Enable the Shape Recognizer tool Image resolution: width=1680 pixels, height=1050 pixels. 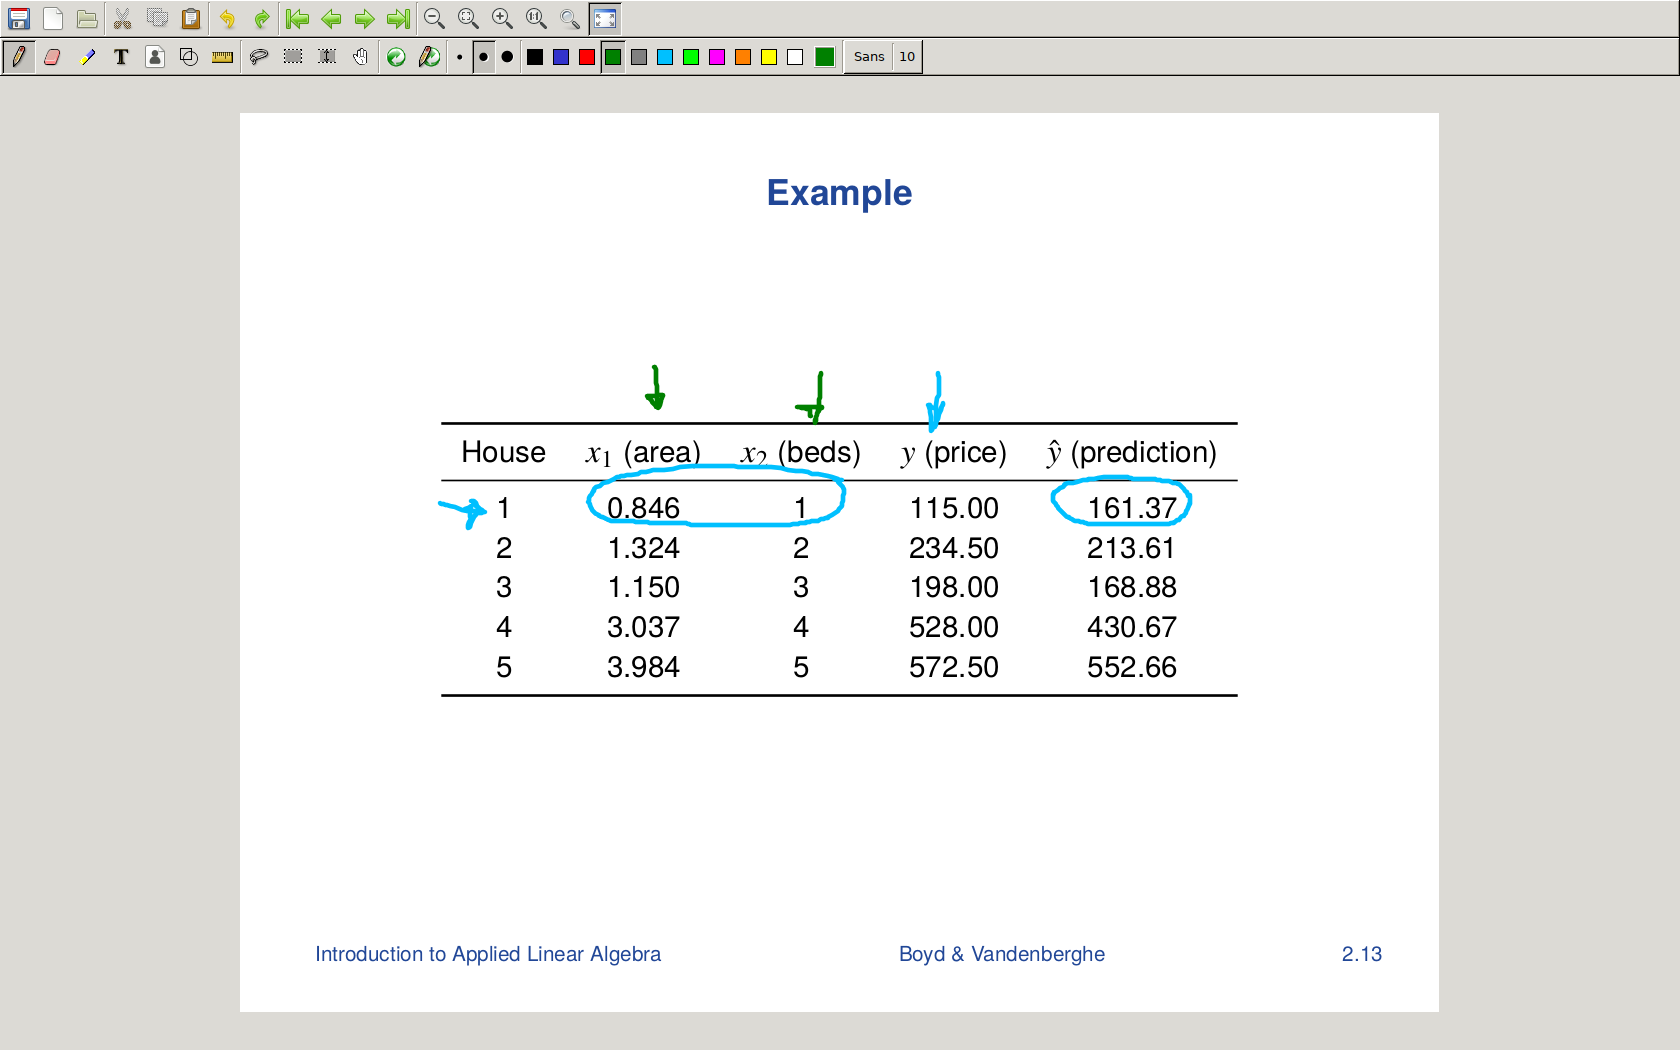tap(189, 57)
